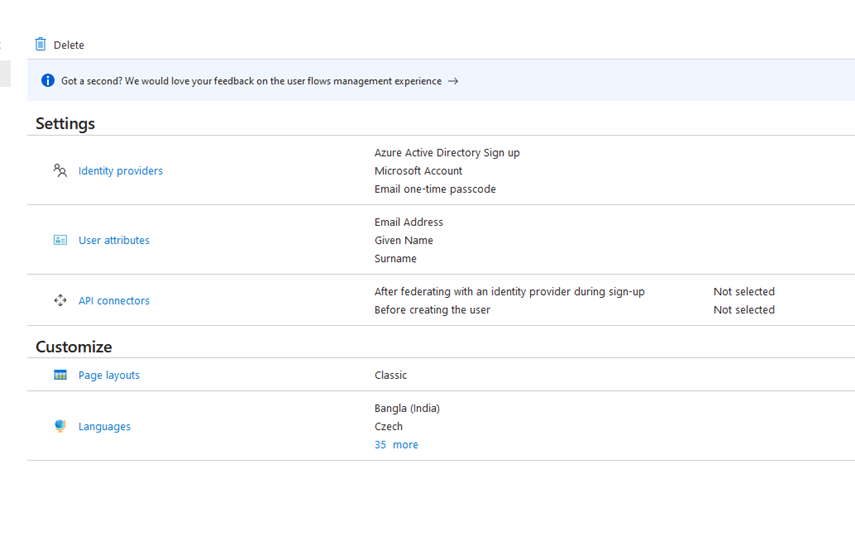Open User attributes settings

pos(114,240)
